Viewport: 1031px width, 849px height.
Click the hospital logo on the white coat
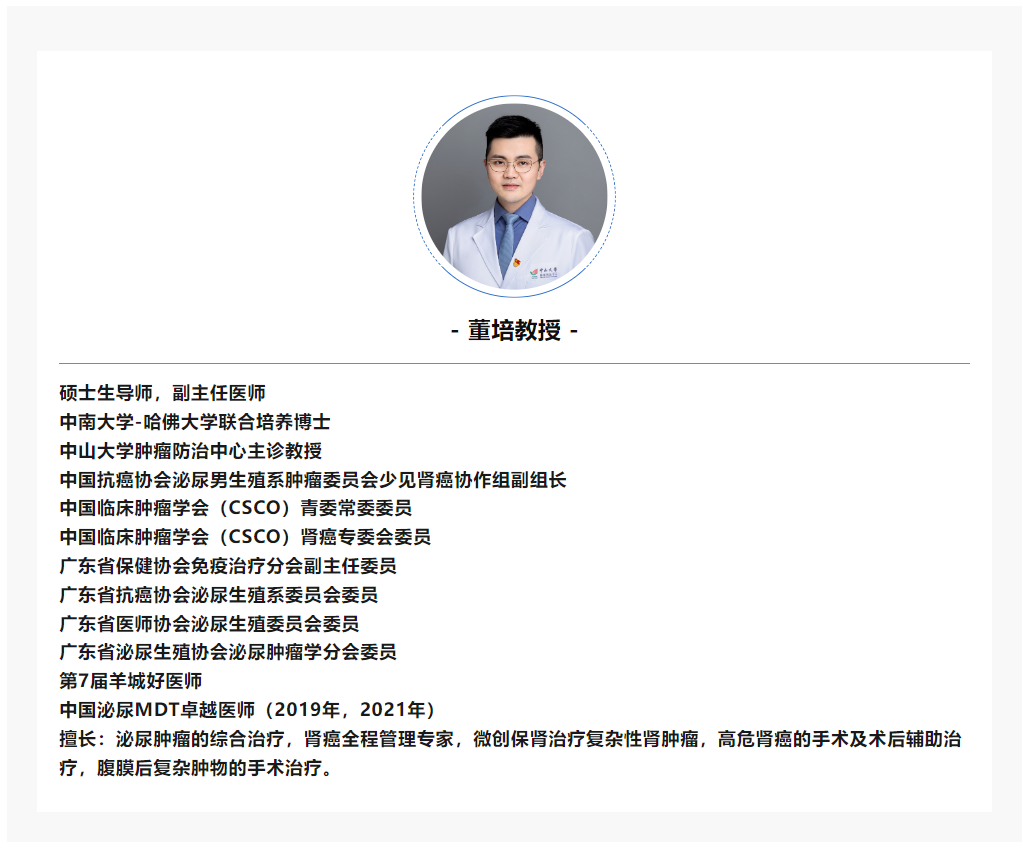[550, 271]
